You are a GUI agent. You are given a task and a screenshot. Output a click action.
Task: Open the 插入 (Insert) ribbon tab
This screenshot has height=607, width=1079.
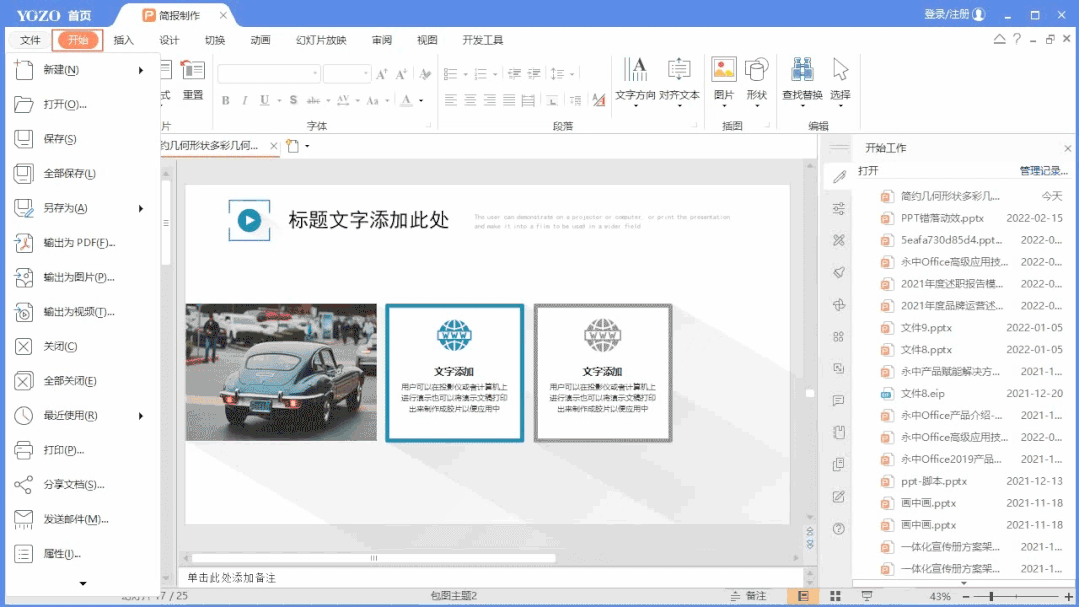click(x=124, y=40)
